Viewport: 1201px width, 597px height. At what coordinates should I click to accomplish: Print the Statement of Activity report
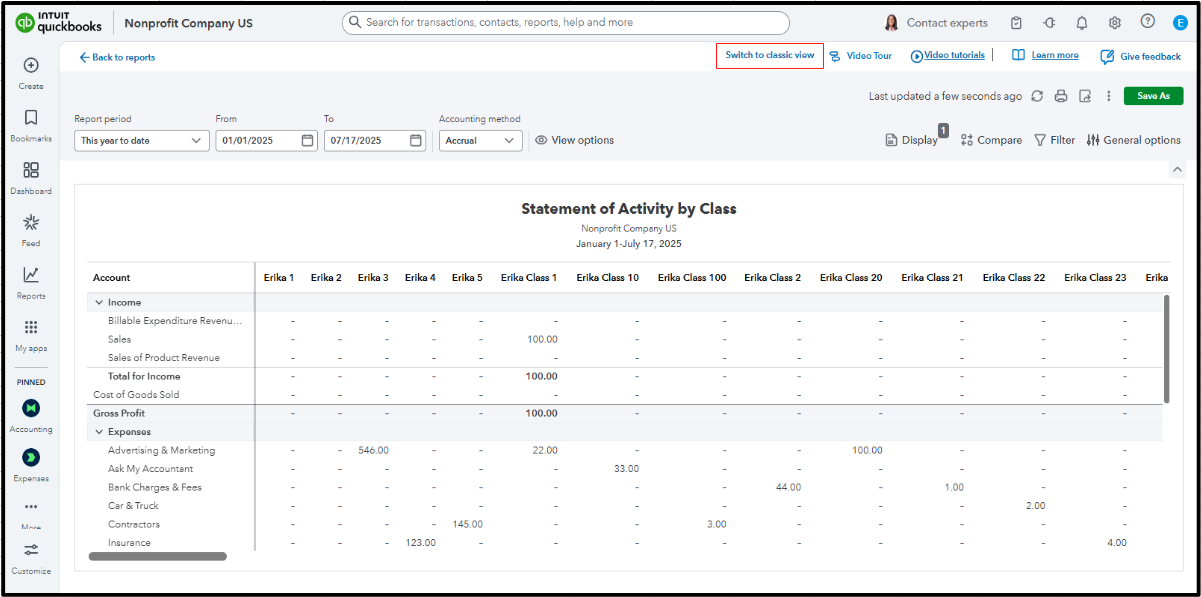pos(1061,95)
